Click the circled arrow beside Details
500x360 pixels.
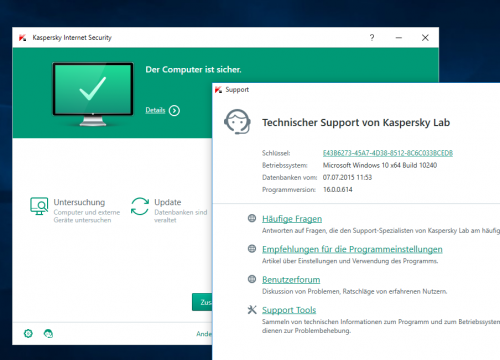coord(174,110)
